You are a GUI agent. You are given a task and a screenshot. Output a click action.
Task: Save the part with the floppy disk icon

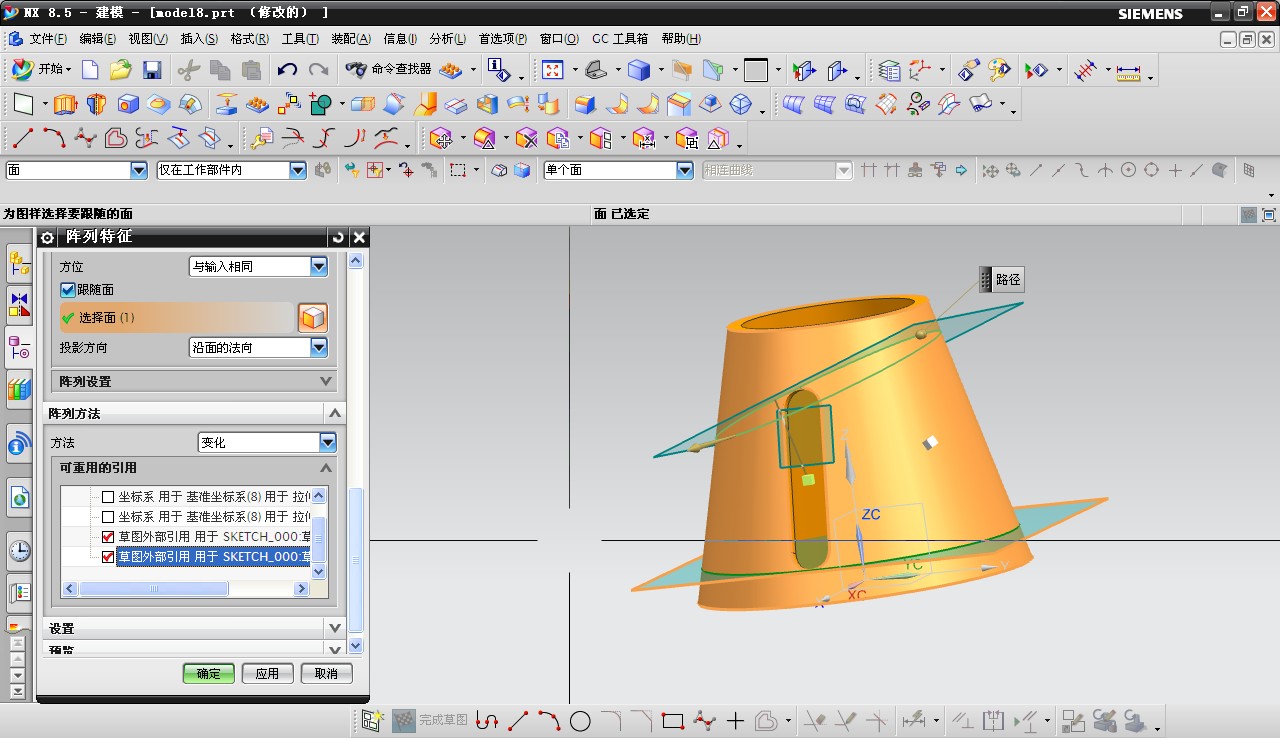[x=152, y=70]
